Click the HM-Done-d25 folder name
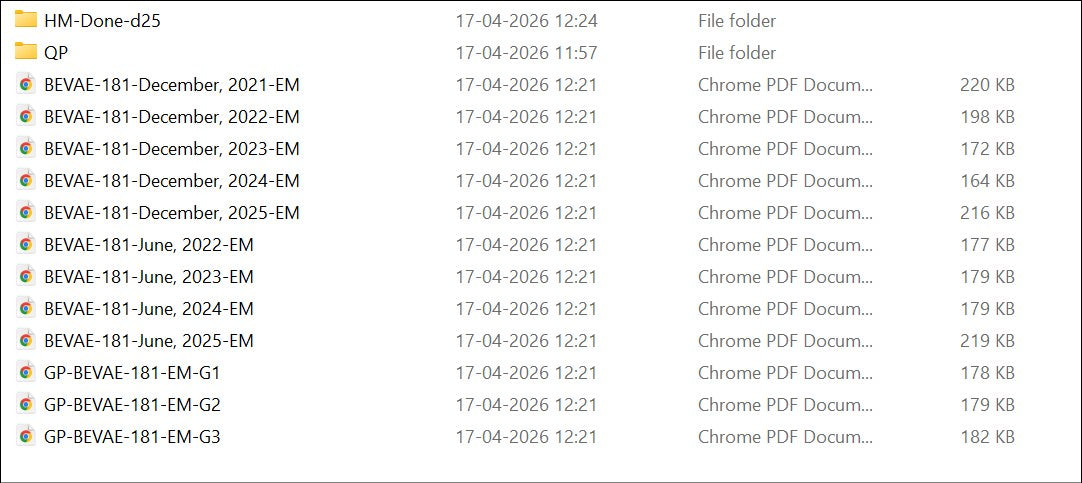This screenshot has width=1082, height=483. 102,21
